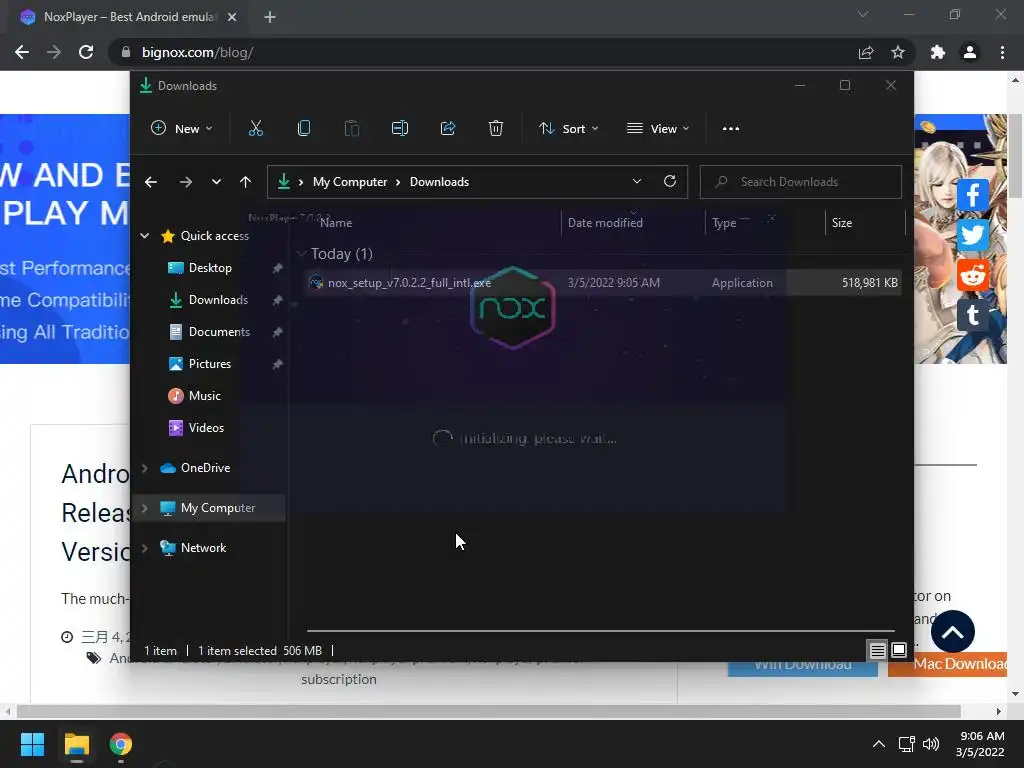
Task: Switch to large thumbnails view icon
Action: tap(899, 650)
